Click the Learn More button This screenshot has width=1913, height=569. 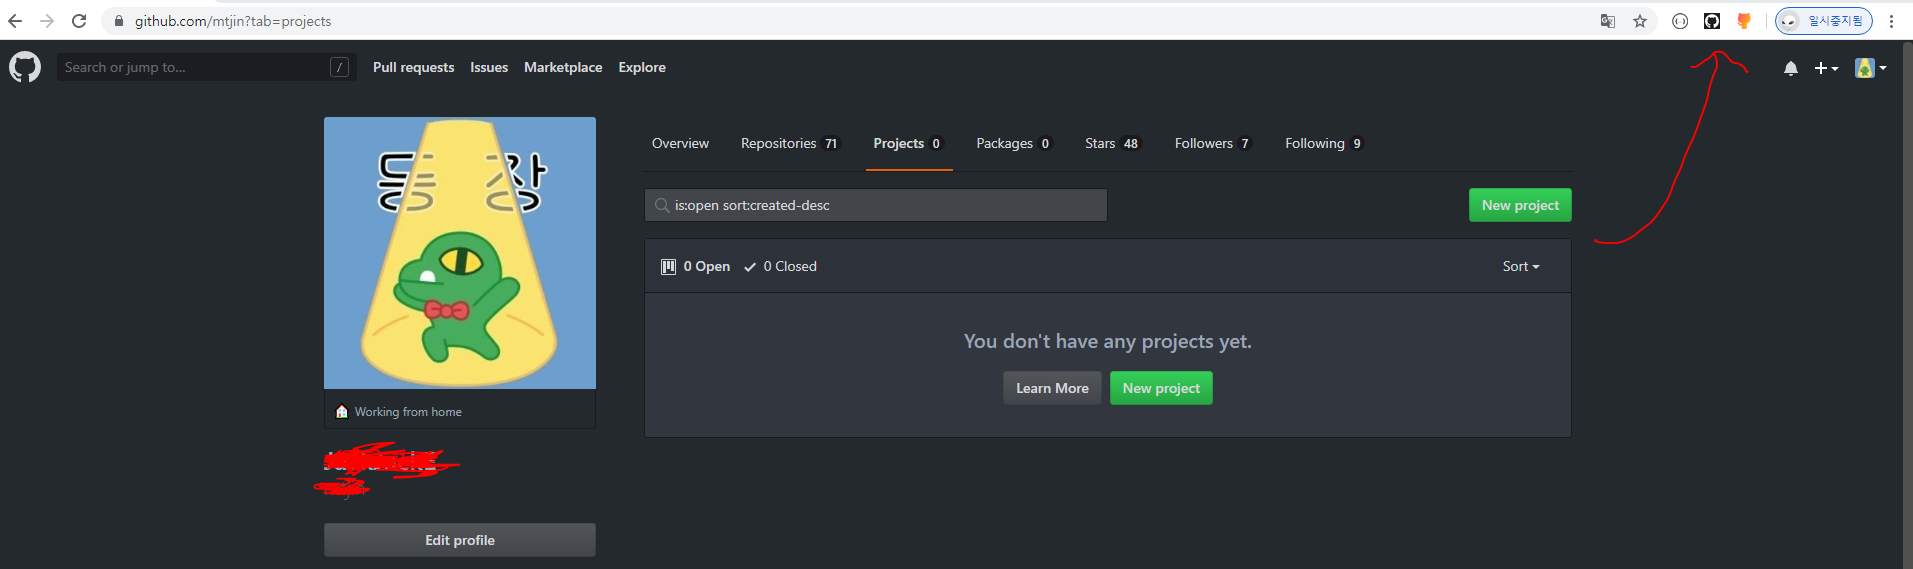click(1052, 388)
